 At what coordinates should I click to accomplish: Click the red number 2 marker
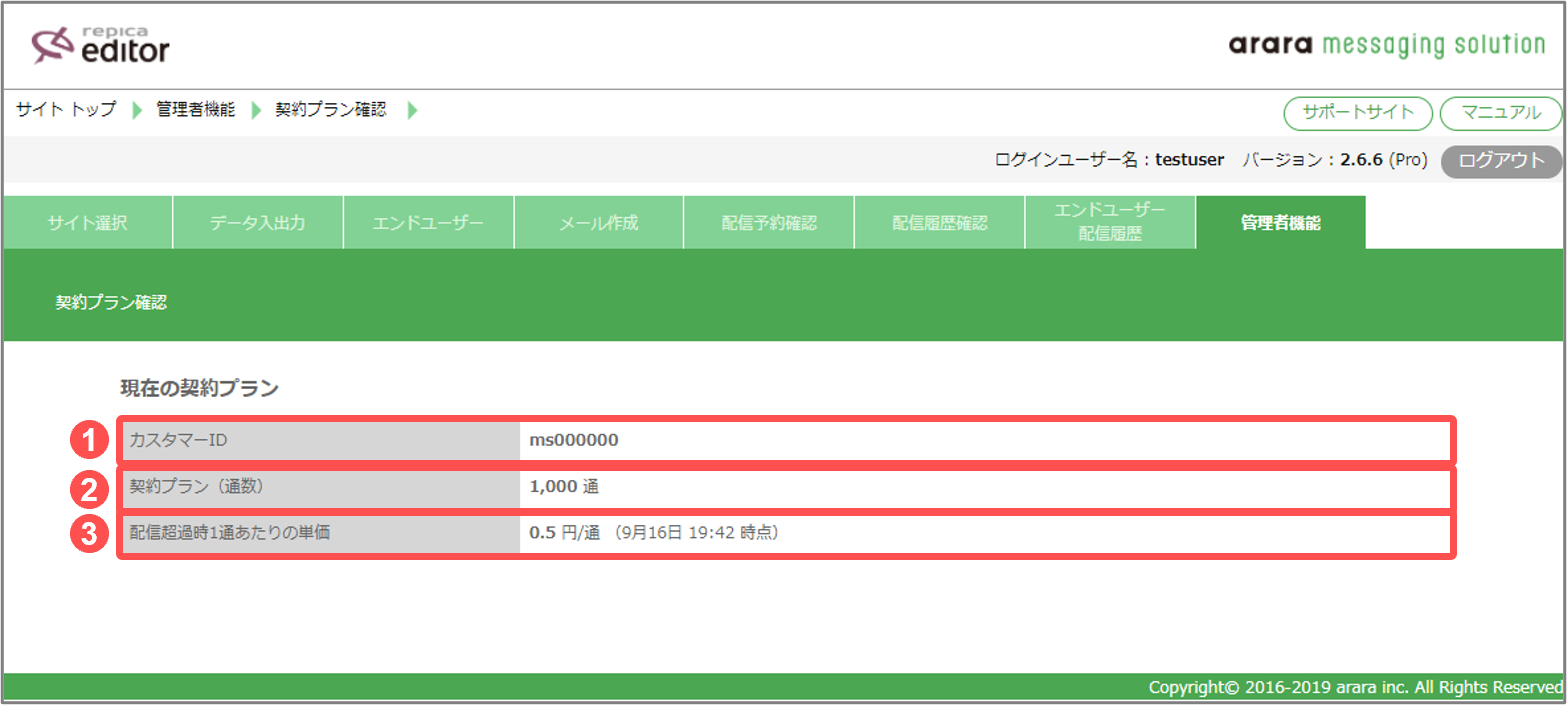pos(90,488)
